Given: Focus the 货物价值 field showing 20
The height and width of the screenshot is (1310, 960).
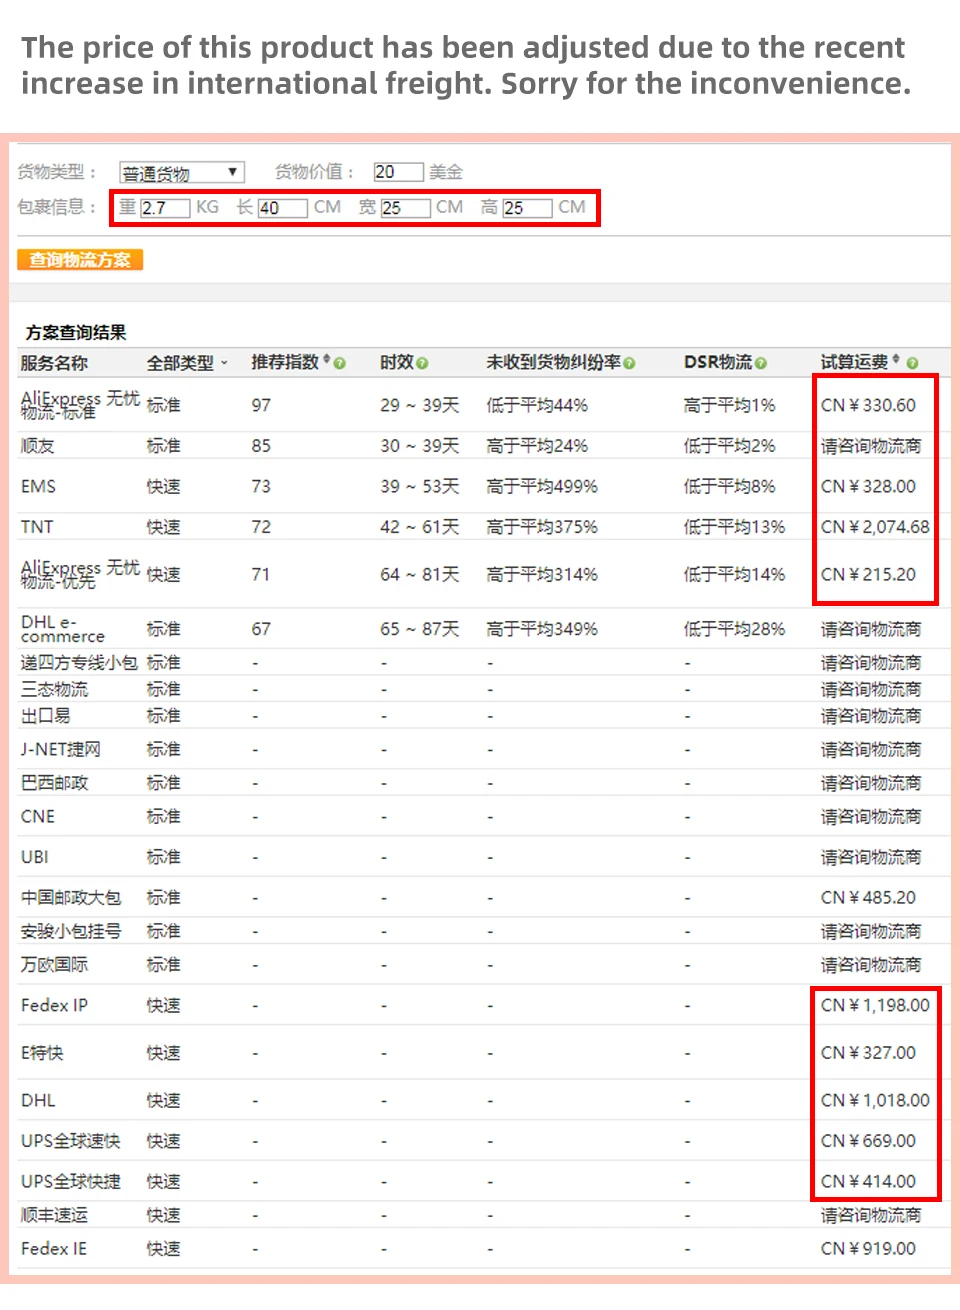Looking at the screenshot, I should point(398,172).
